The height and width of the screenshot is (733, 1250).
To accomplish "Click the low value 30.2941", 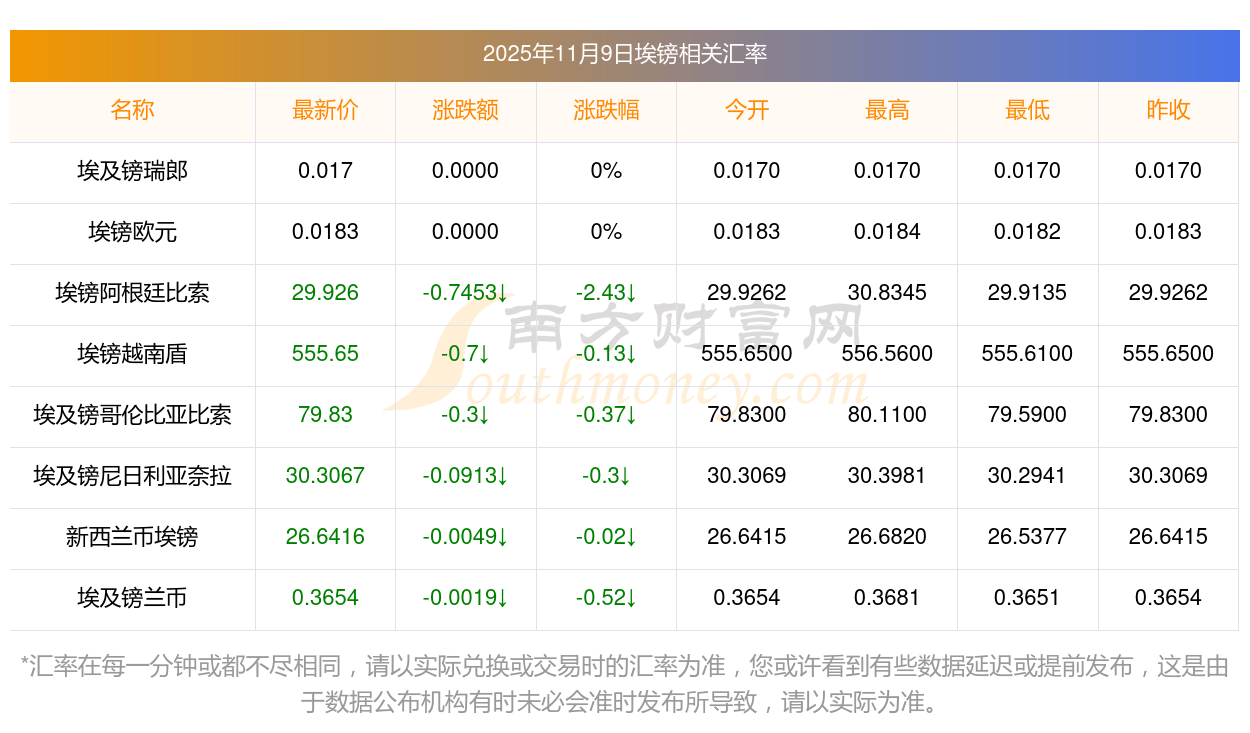I will pyautogui.click(x=1027, y=476).
